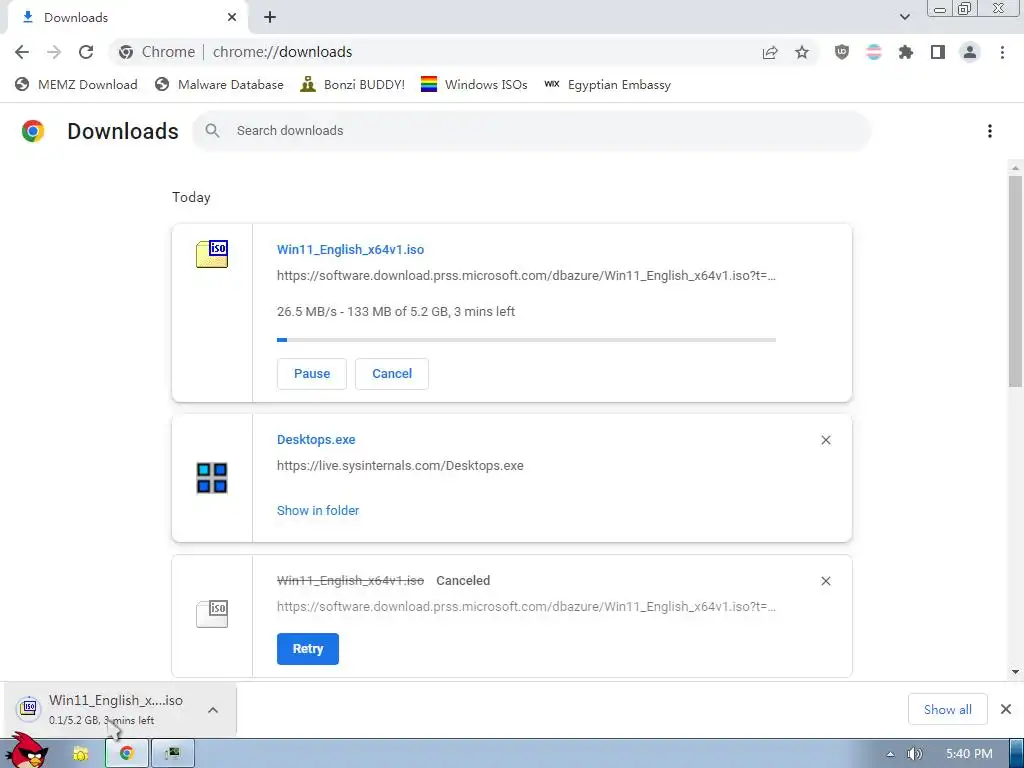This screenshot has width=1024, height=768.
Task: Bookmark this page with the star icon
Action: pyautogui.click(x=802, y=52)
